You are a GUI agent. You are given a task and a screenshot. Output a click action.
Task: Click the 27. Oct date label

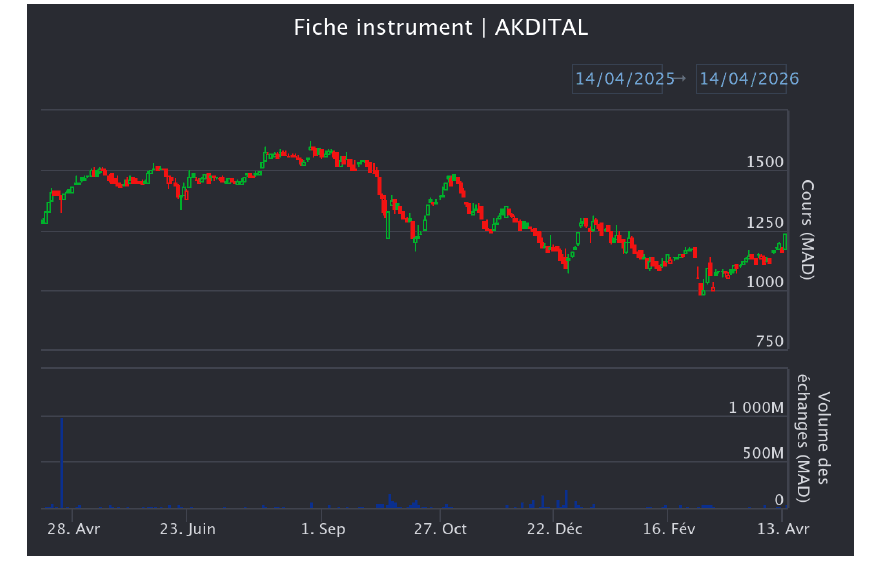tap(440, 529)
